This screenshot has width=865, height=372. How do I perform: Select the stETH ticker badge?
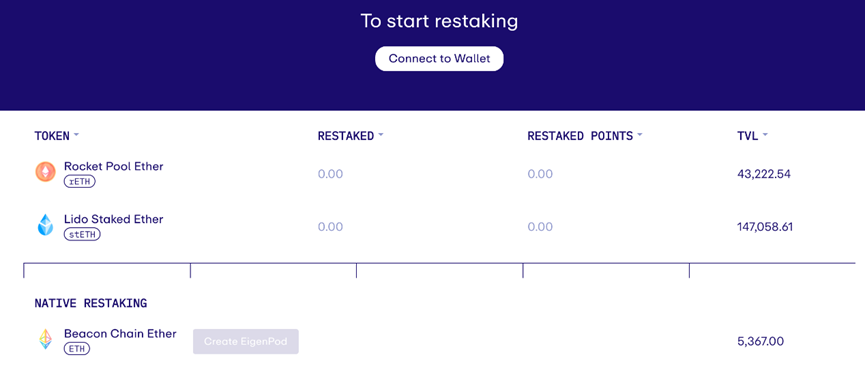(x=82, y=234)
